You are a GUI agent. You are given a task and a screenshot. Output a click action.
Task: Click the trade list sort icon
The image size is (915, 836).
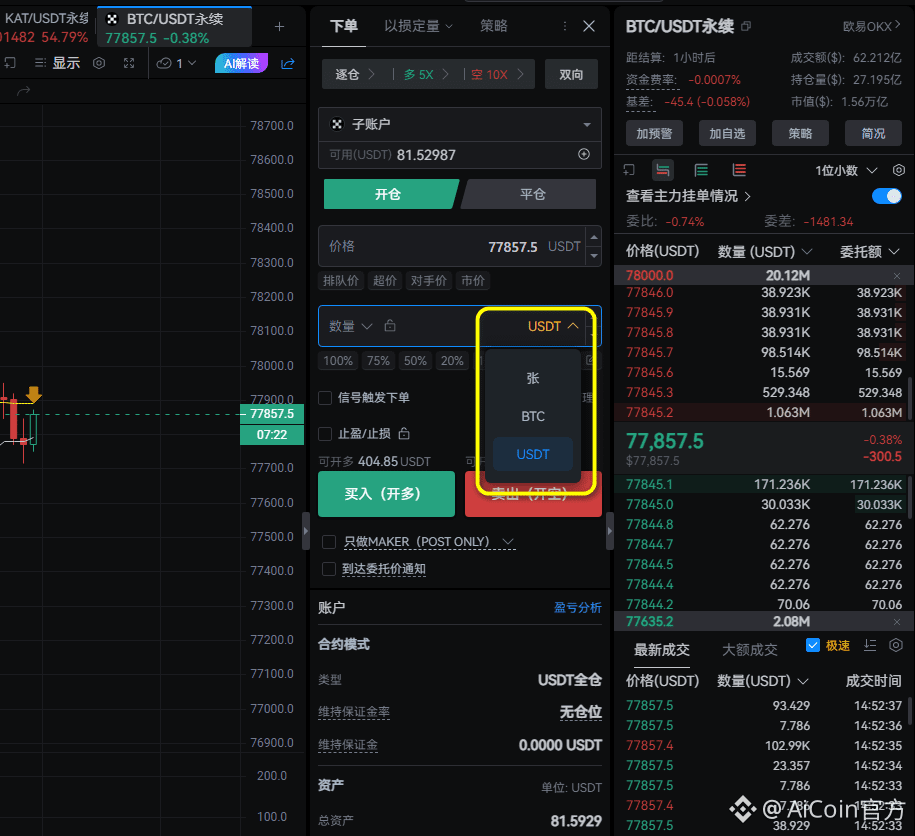click(x=870, y=645)
